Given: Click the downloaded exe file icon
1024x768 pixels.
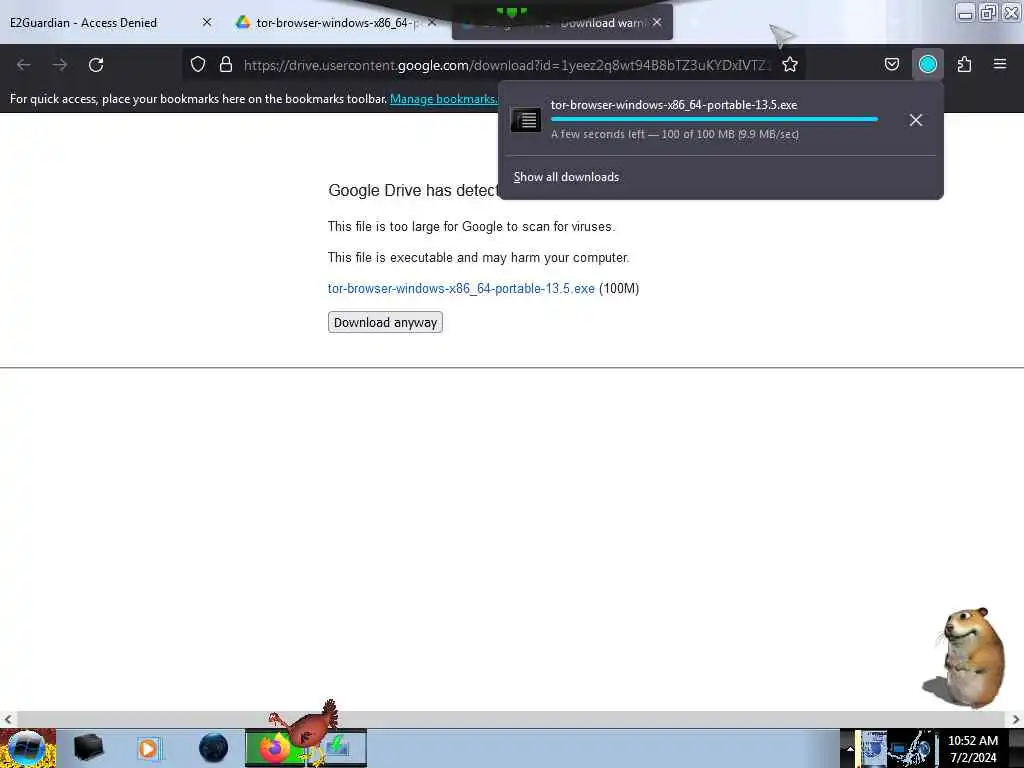Looking at the screenshot, I should [526, 120].
